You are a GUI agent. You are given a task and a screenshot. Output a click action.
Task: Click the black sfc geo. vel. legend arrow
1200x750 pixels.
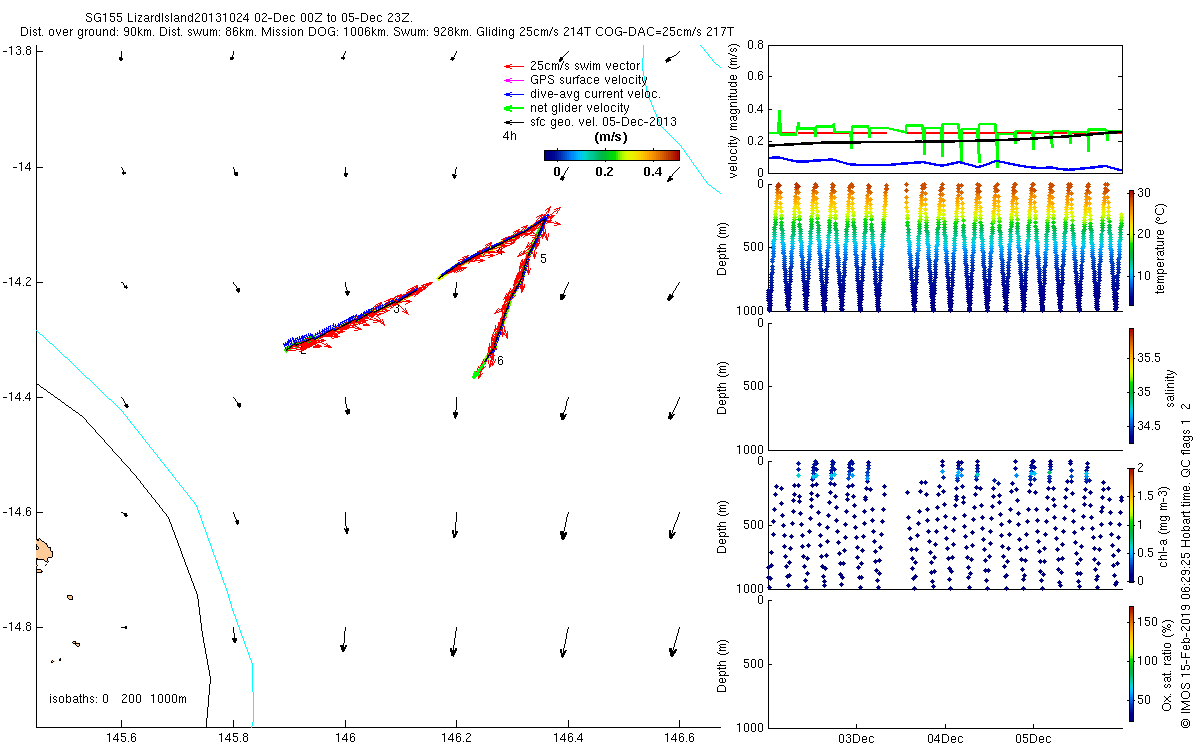tap(512, 123)
